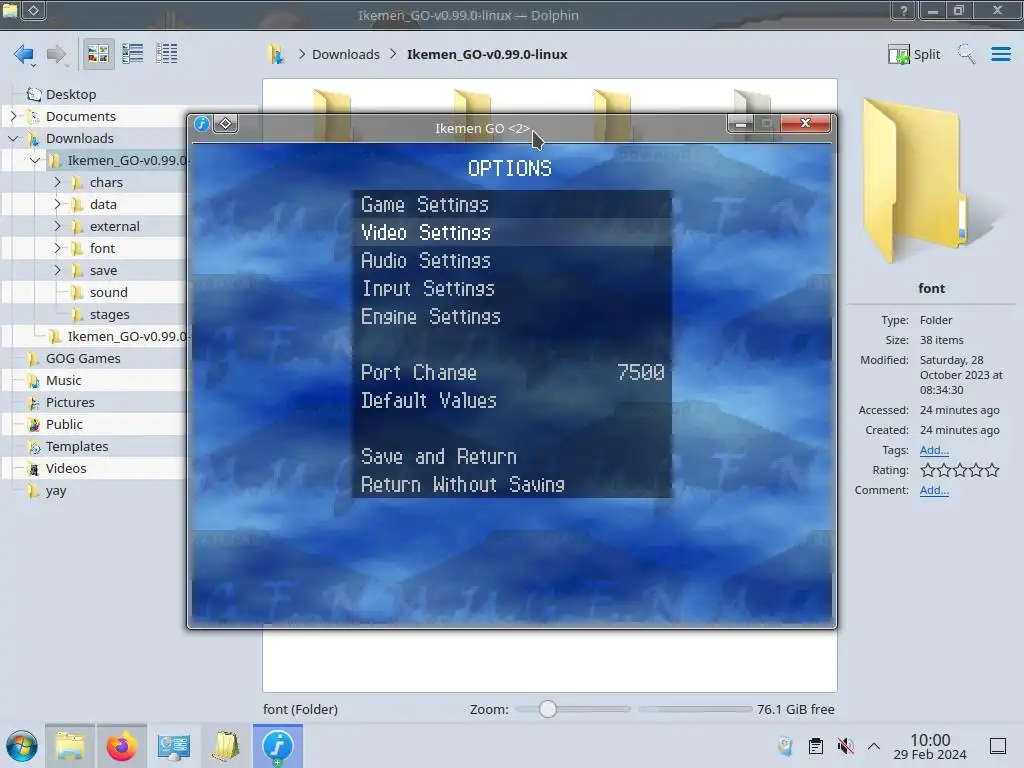Viewport: 1024px width, 768px height.
Task: Click the free disk space bar
Action: click(695, 709)
